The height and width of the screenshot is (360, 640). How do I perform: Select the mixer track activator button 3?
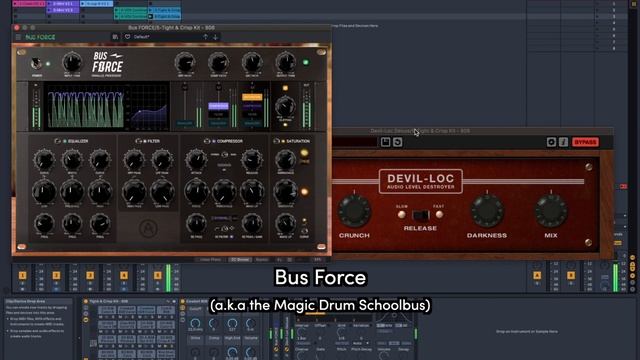90,276
